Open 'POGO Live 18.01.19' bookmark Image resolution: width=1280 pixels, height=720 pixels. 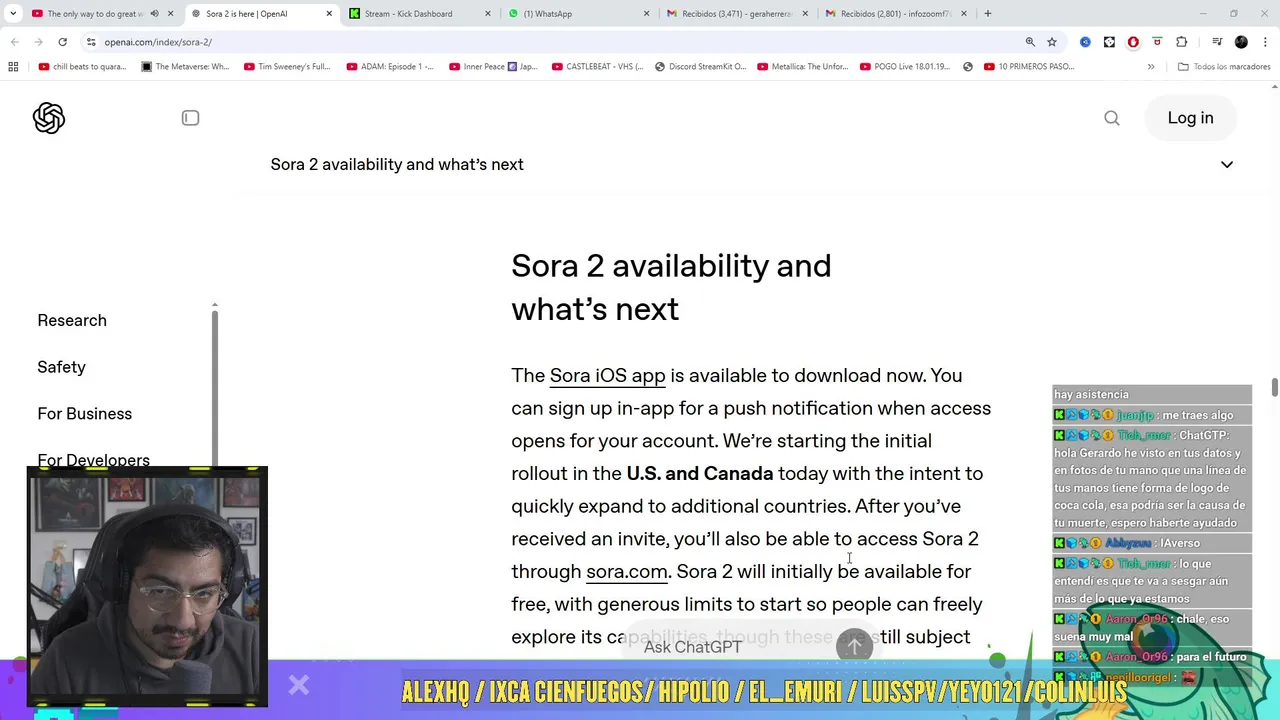coord(905,67)
